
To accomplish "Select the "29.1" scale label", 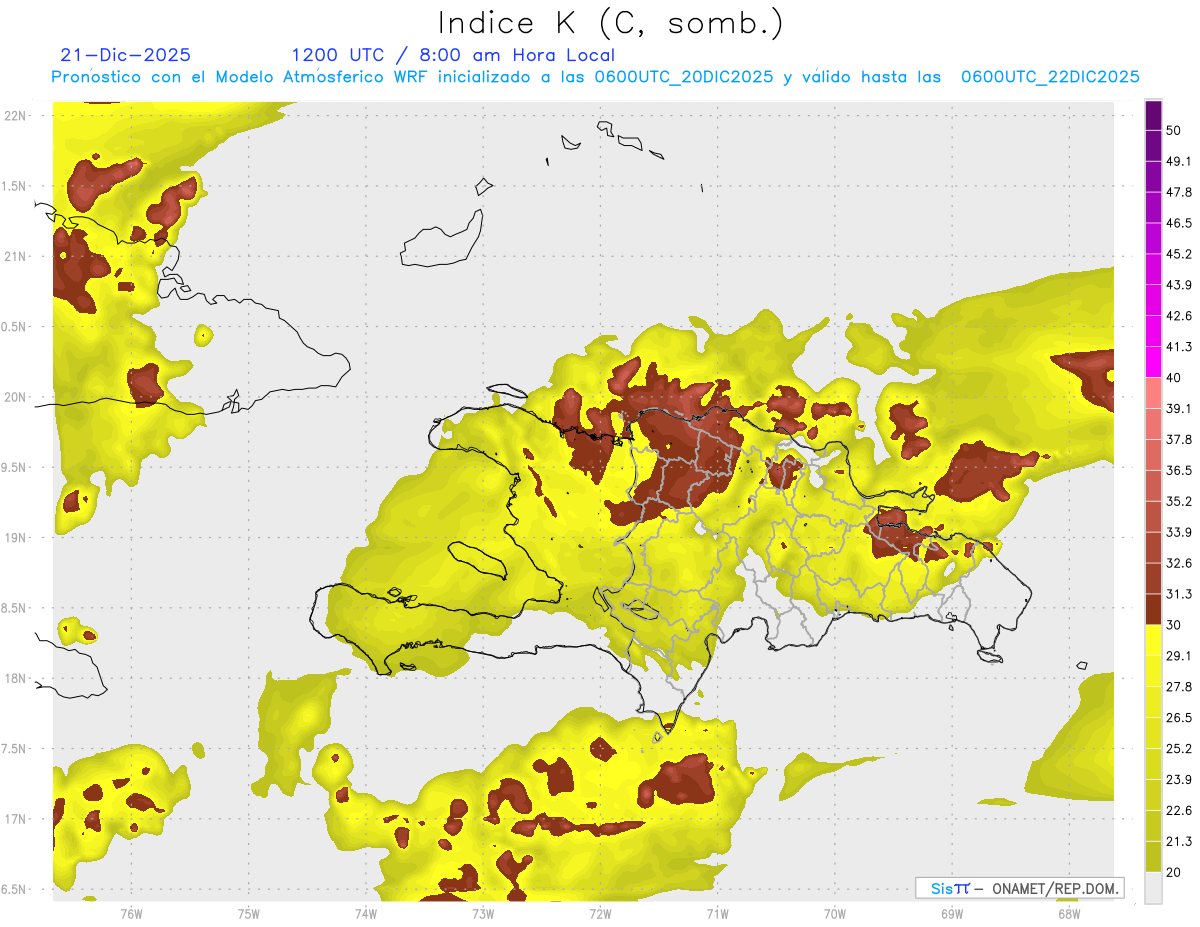I will [1179, 656].
